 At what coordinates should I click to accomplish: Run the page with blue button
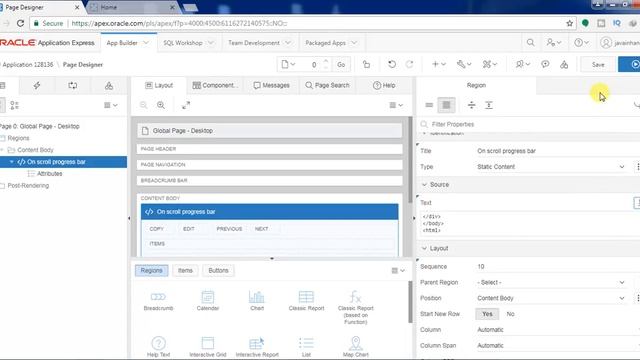pyautogui.click(x=630, y=64)
